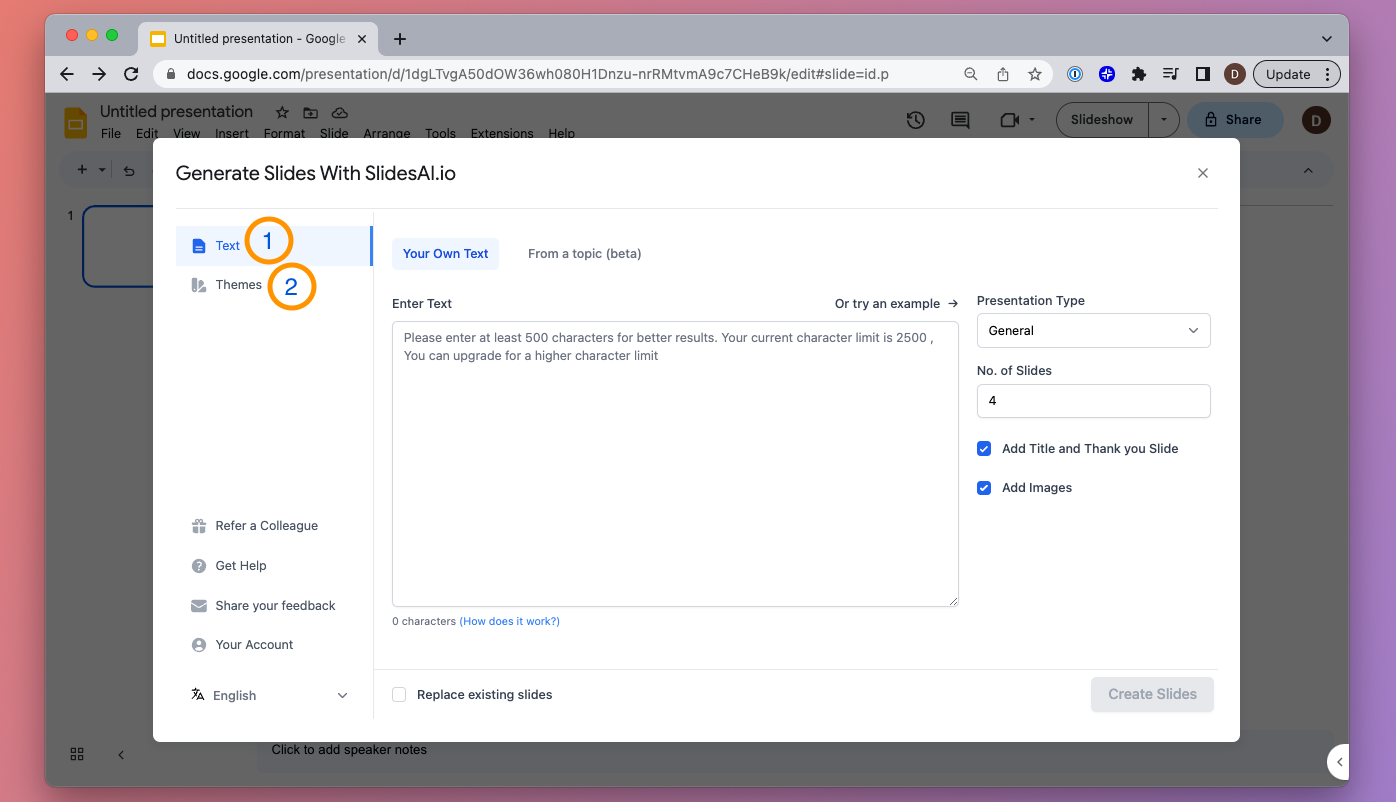Image resolution: width=1396 pixels, height=802 pixels.
Task: Expand the Slideshow options arrow
Action: click(x=1163, y=120)
